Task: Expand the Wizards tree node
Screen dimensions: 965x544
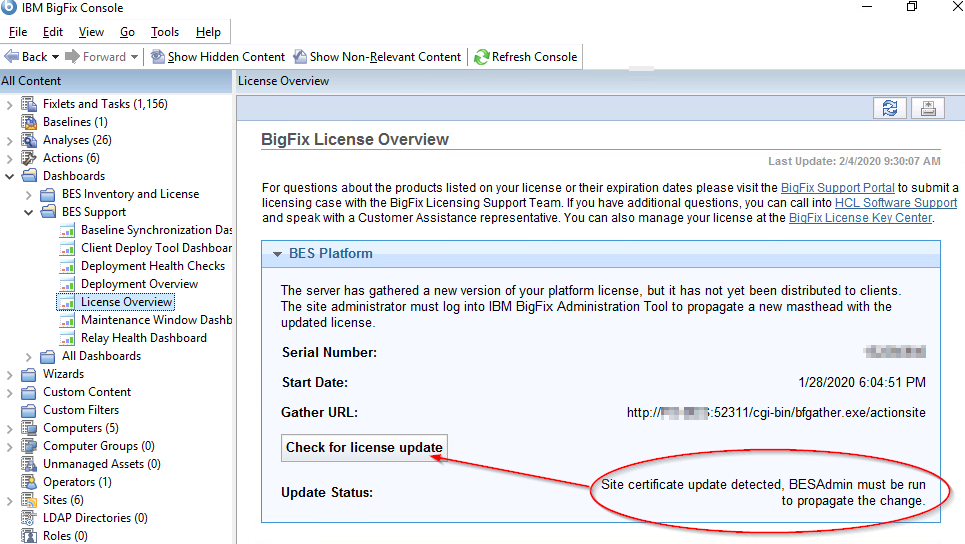Action: (x=9, y=374)
